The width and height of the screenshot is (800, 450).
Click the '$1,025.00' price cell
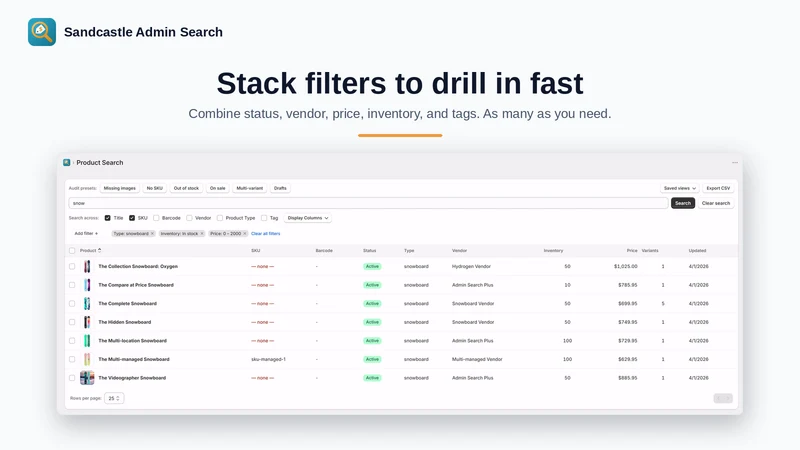pos(626,266)
